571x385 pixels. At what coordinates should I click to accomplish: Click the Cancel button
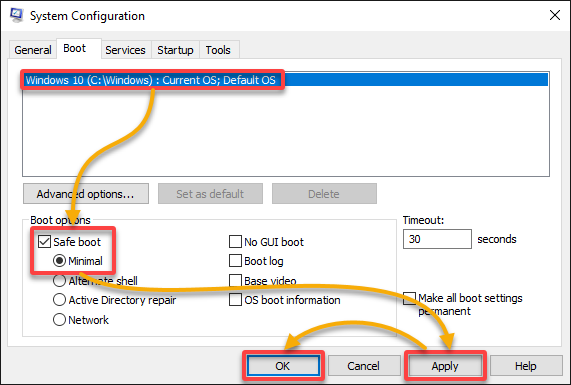364,366
